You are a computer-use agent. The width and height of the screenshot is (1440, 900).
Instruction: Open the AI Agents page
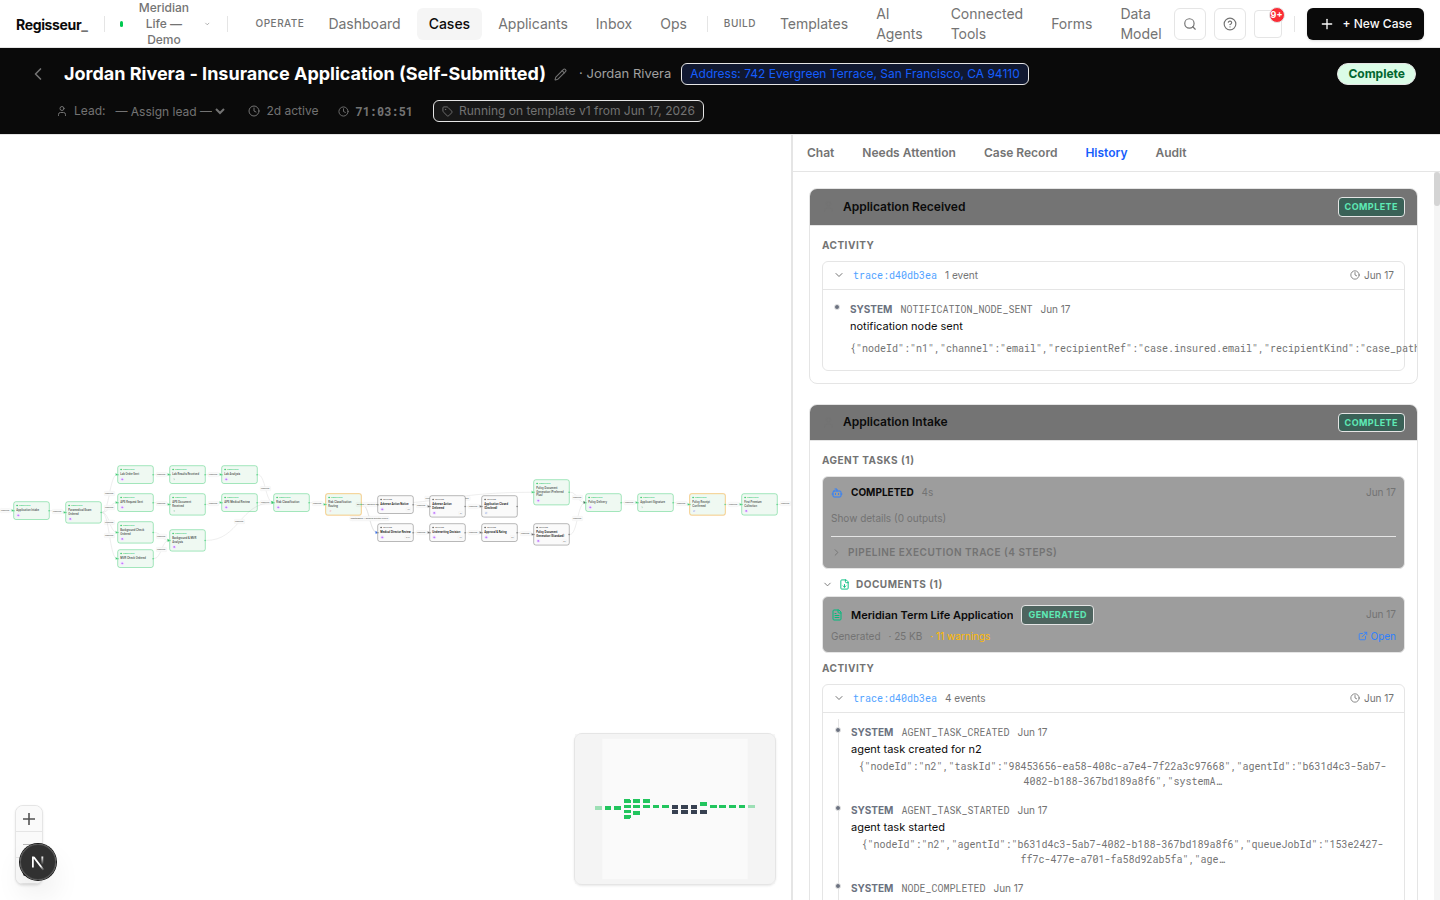899,24
